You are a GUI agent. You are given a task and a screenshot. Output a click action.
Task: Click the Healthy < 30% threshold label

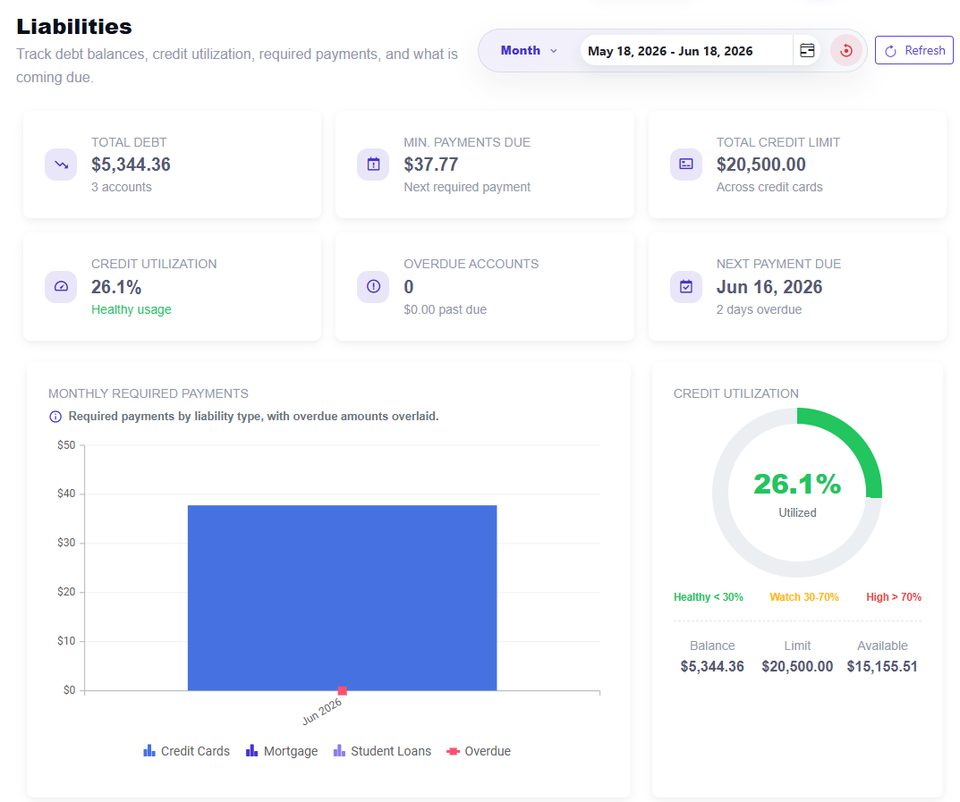pos(708,597)
